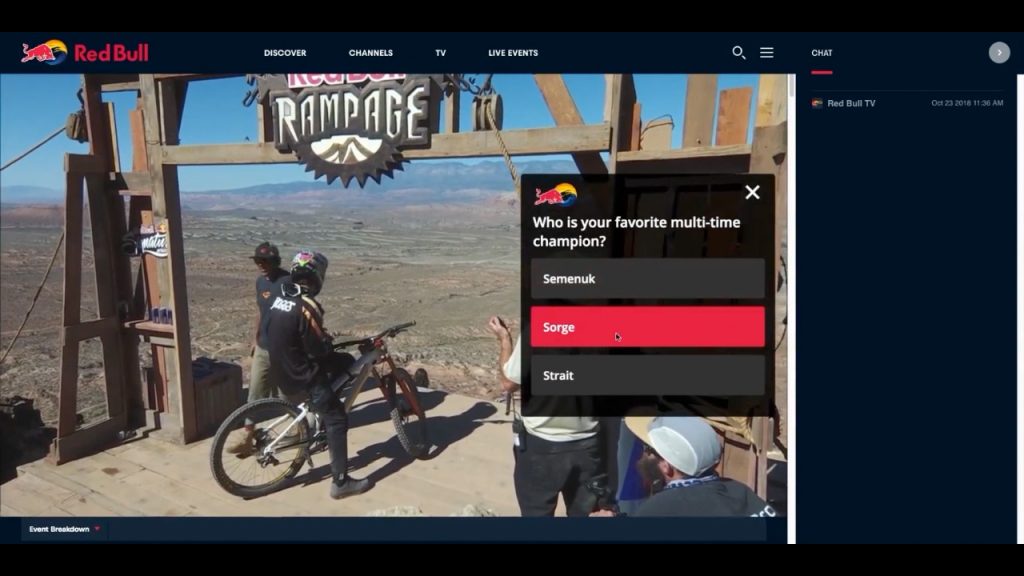This screenshot has height=576, width=1024.
Task: Vote for Semenuk in the poll
Action: 647,279
